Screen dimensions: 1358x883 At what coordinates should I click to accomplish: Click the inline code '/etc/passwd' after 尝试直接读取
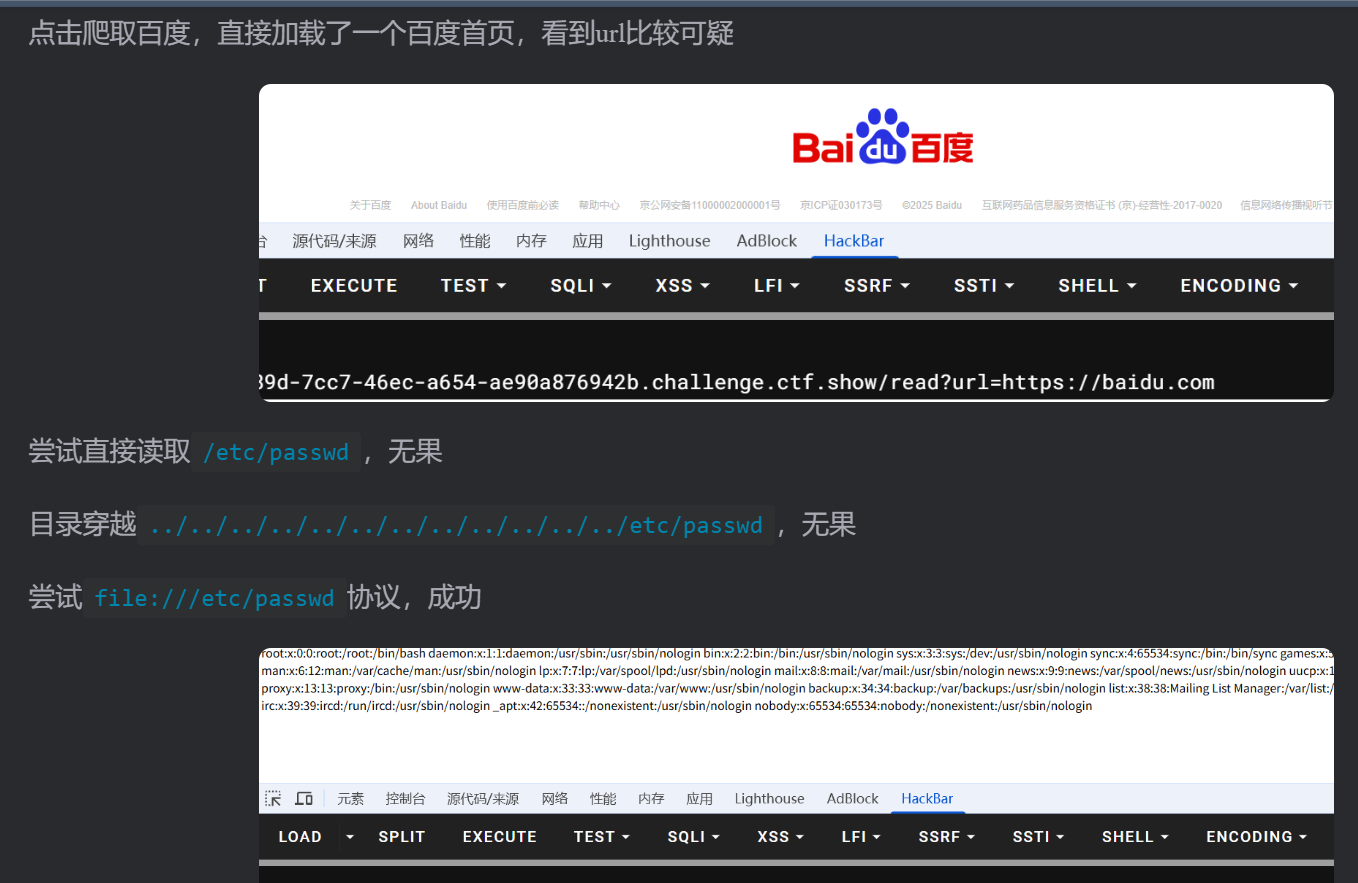click(x=276, y=452)
